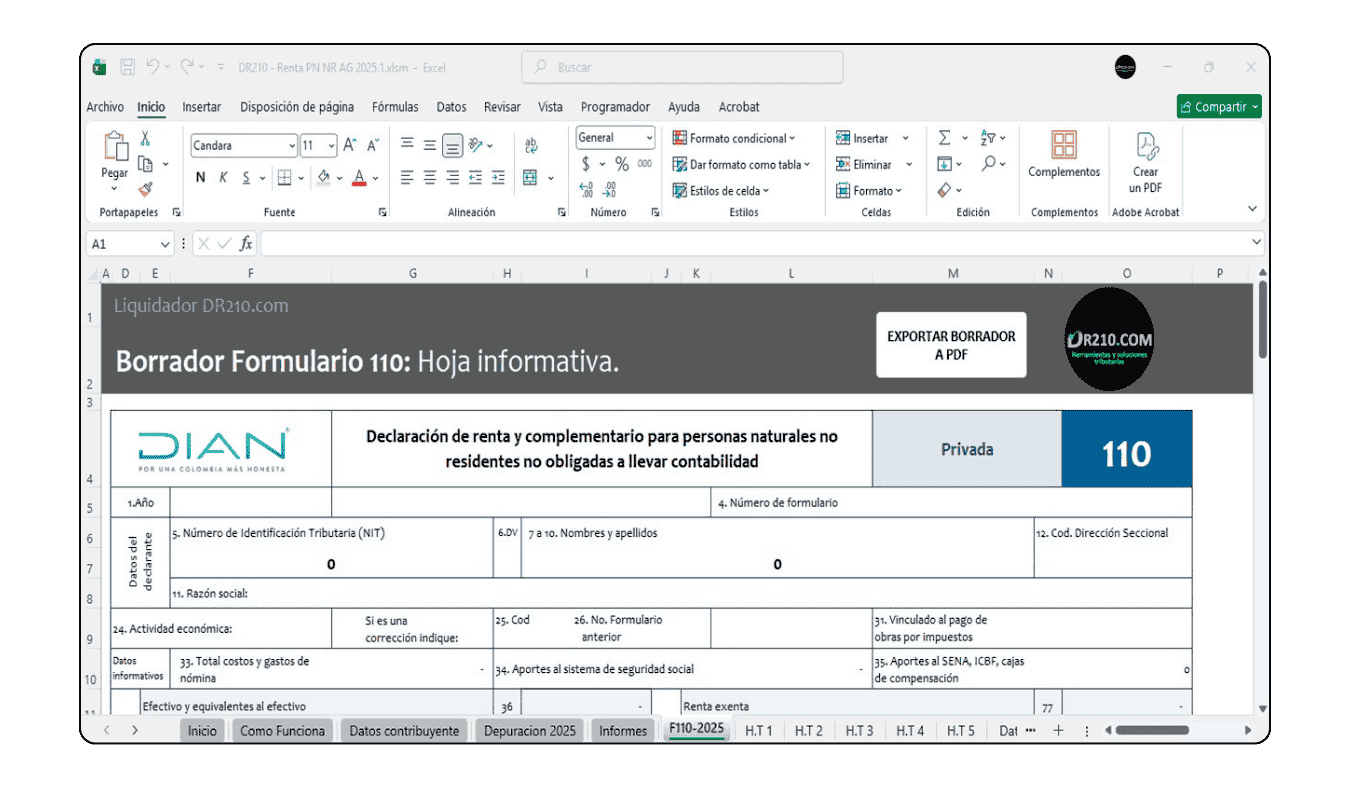
Task: Apply bold with the Negrita icon
Action: [201, 177]
